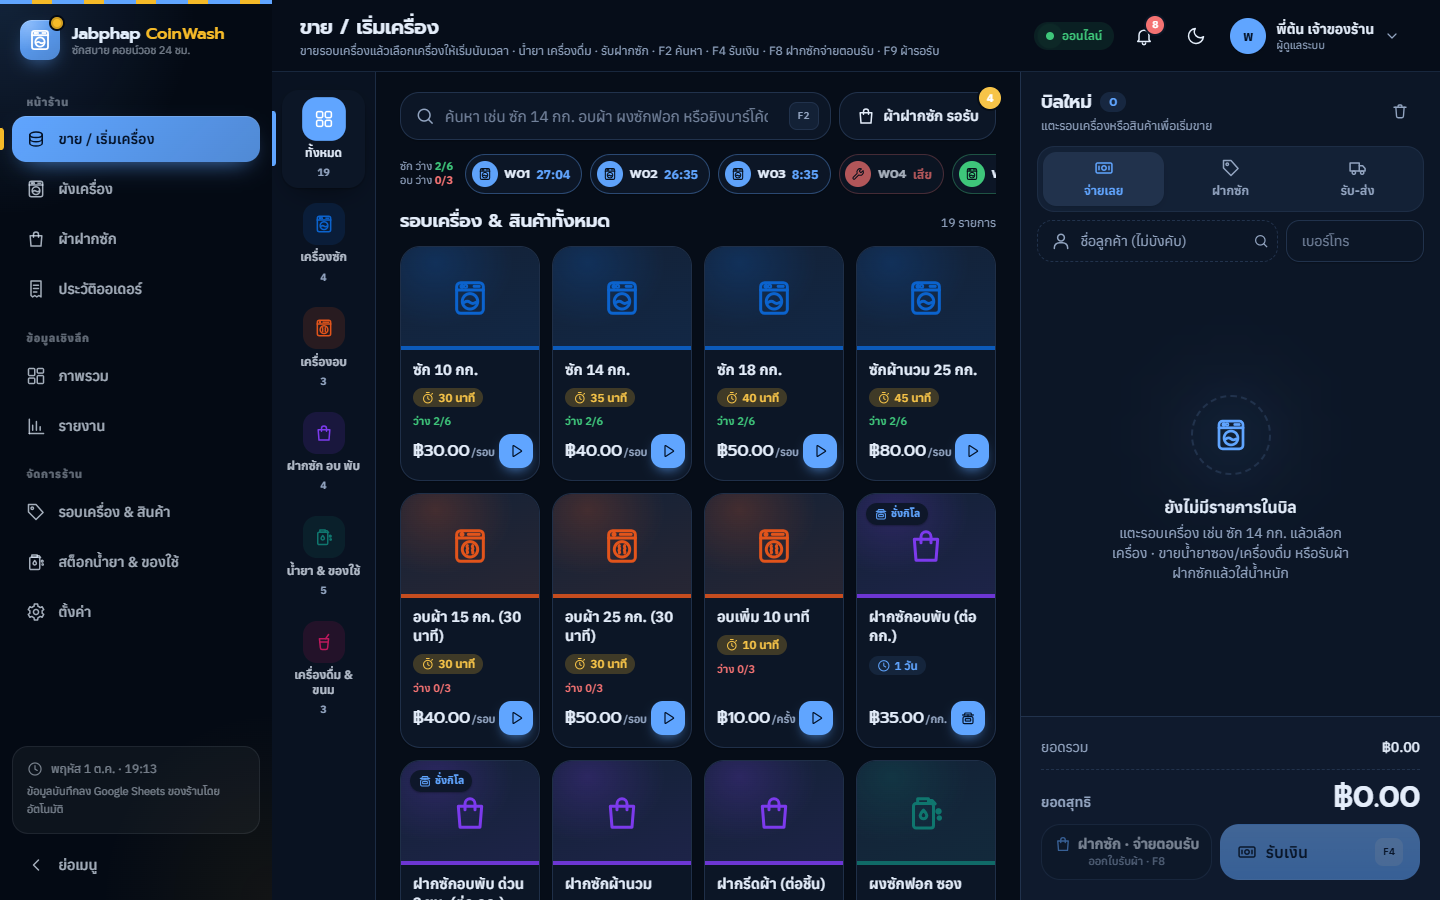The width and height of the screenshot is (1440, 900).
Task: Select machine W01 chip
Action: coord(524,174)
